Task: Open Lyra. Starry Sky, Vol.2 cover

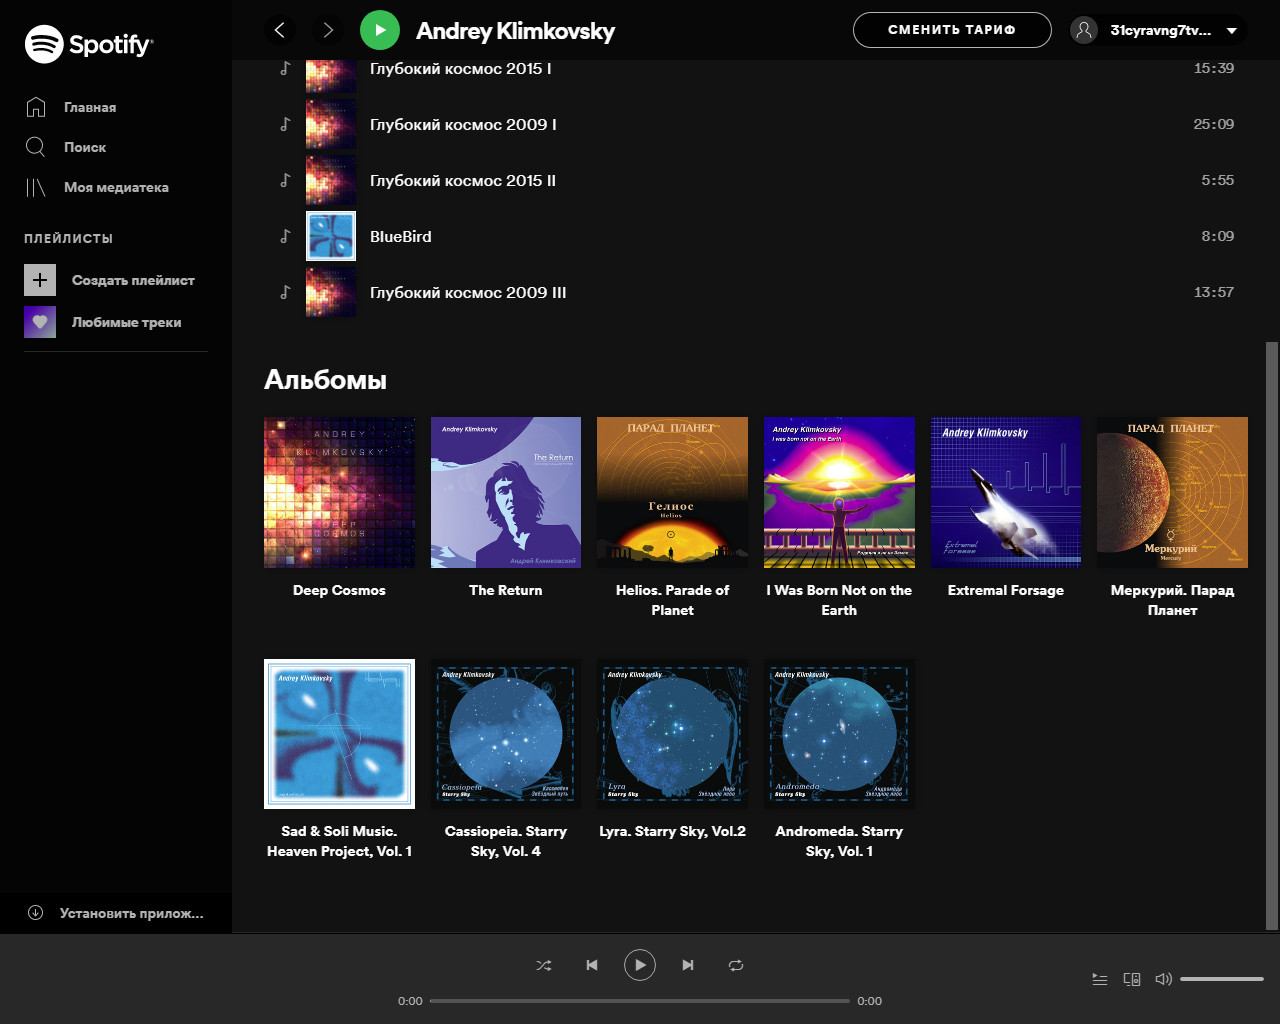Action: pyautogui.click(x=672, y=734)
